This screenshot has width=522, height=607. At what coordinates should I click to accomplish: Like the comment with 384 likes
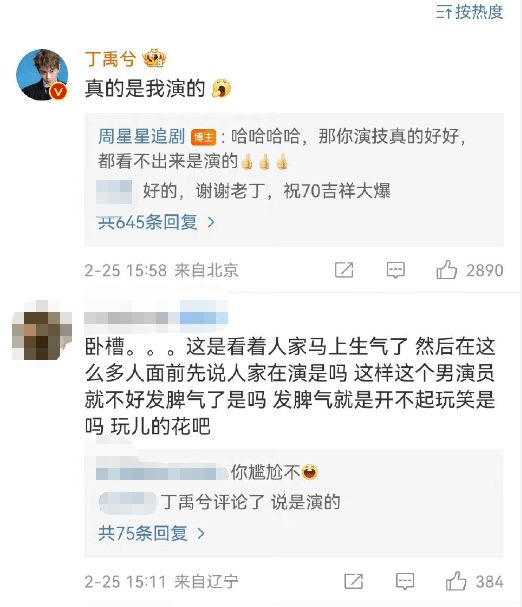pos(474,581)
